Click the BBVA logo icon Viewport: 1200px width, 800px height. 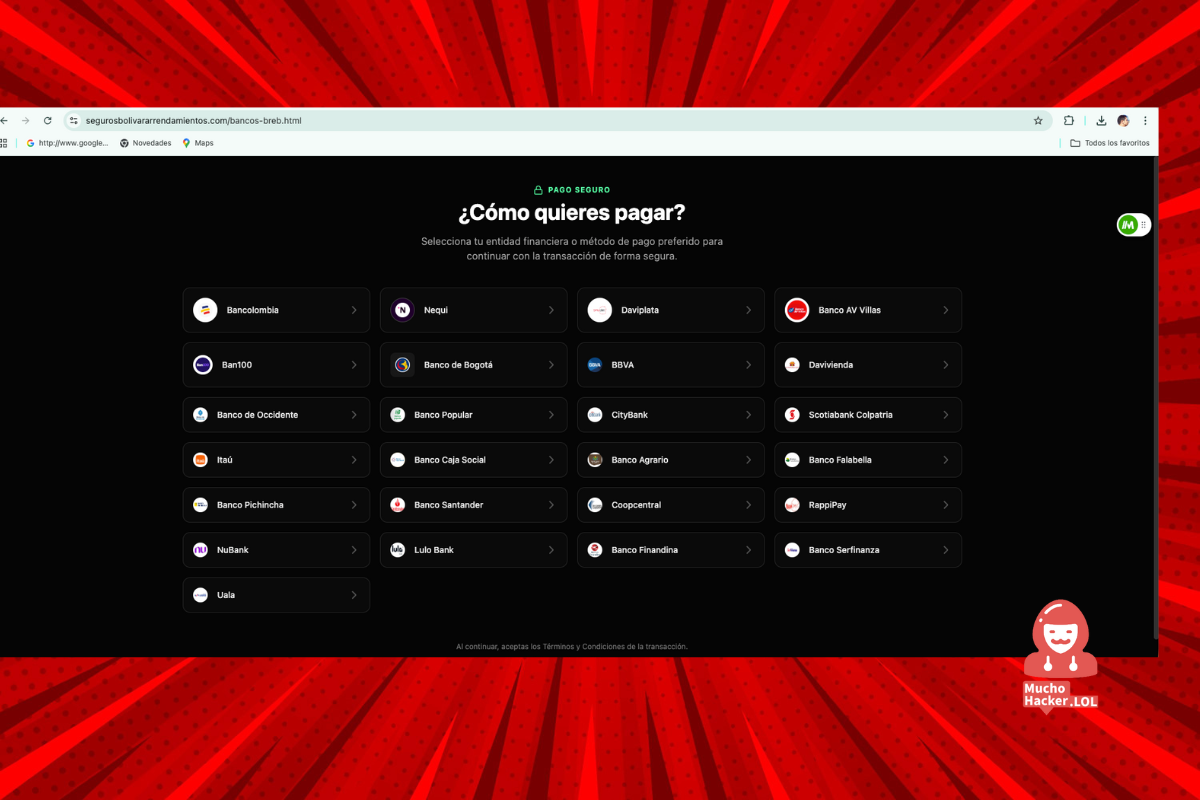coord(595,365)
